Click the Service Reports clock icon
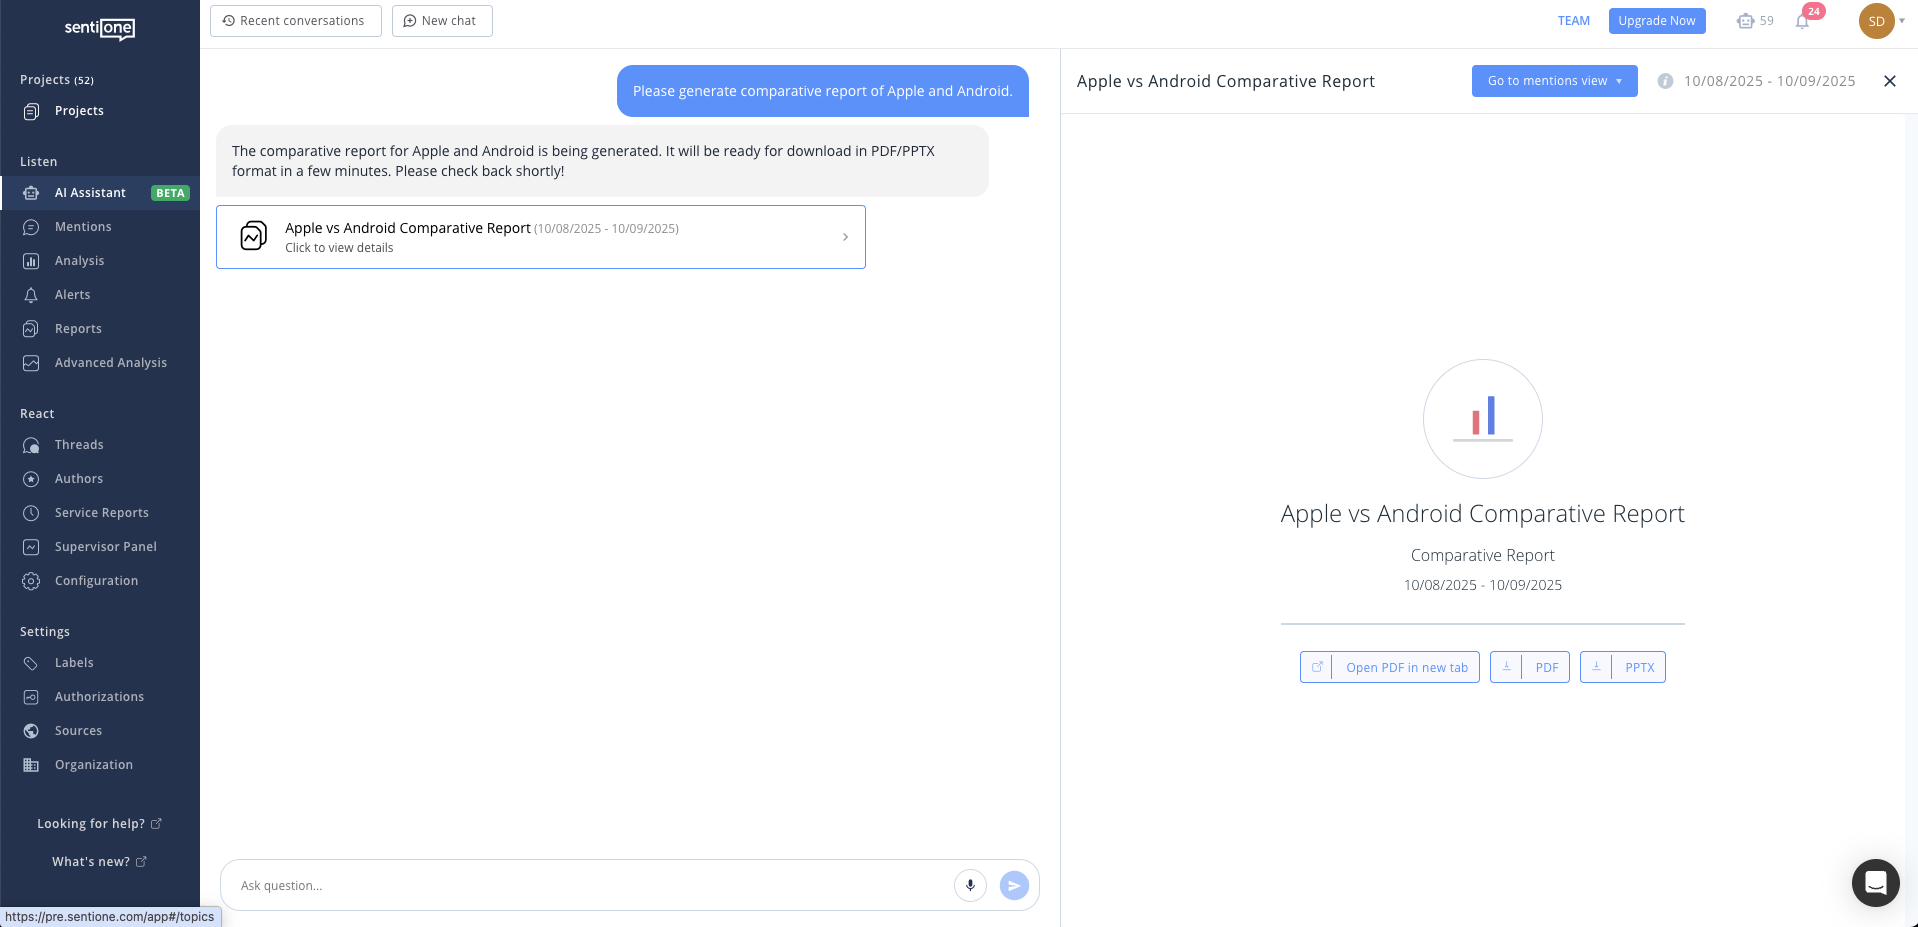 pos(31,513)
